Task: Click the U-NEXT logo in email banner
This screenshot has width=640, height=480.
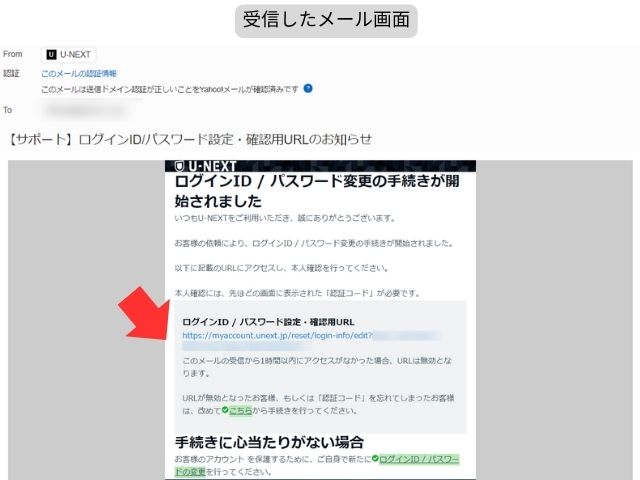Action: (x=206, y=166)
